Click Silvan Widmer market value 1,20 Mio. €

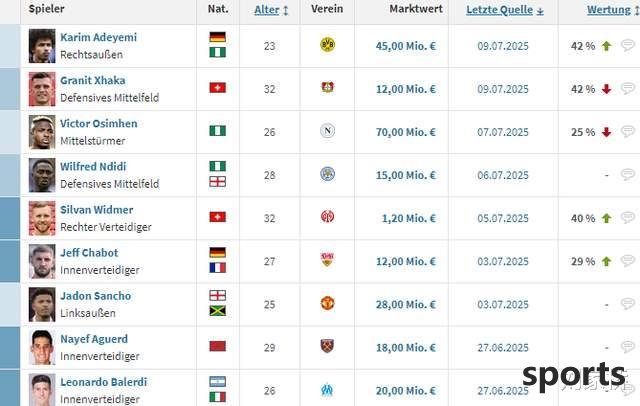409,219
